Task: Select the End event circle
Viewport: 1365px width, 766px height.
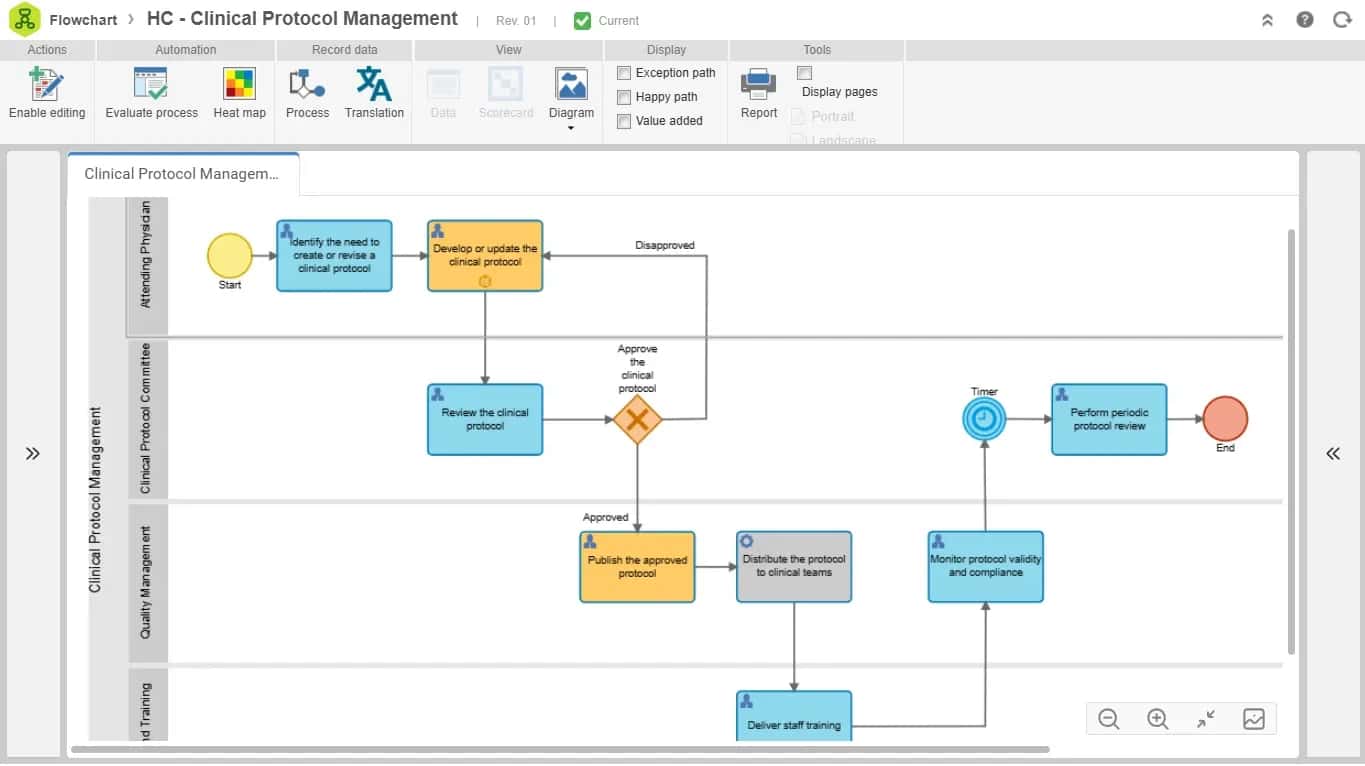Action: tap(1225, 419)
